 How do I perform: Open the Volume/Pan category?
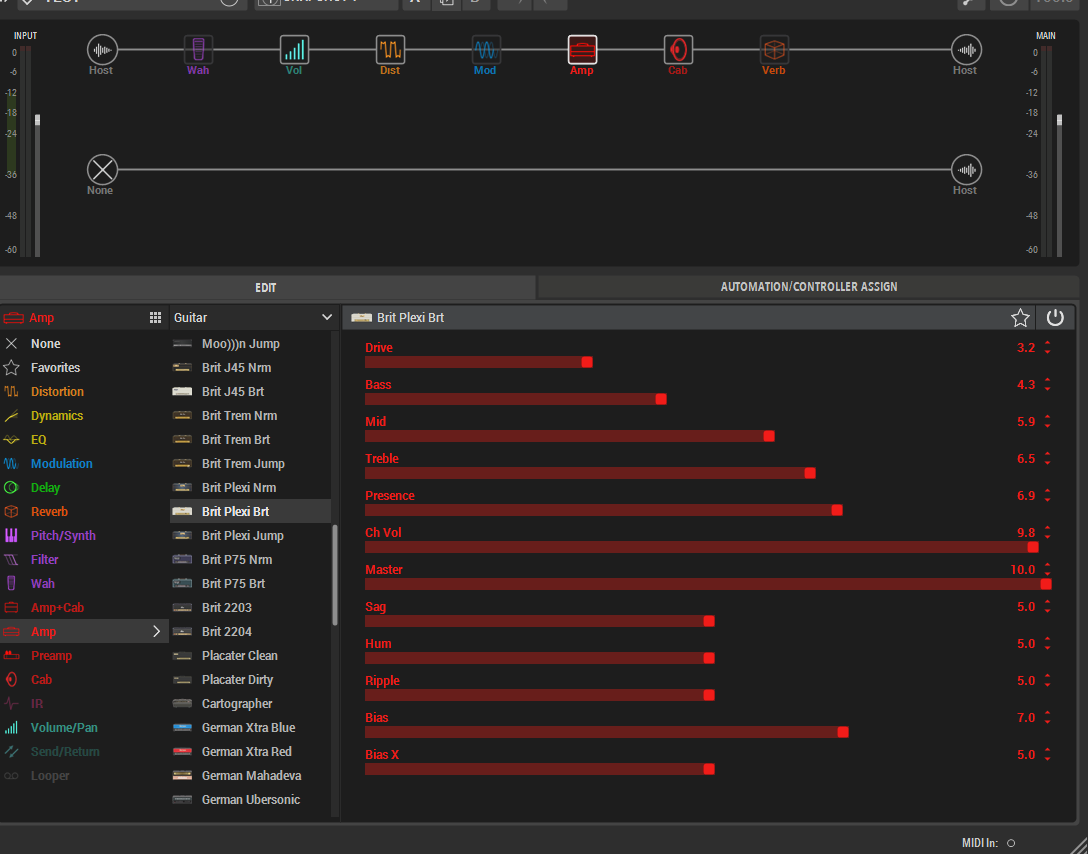[84, 728]
